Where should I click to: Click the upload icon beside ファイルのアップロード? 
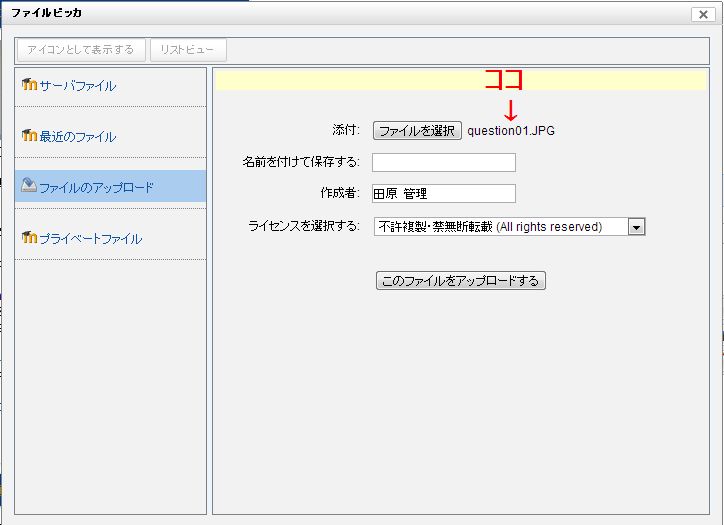coord(29,186)
